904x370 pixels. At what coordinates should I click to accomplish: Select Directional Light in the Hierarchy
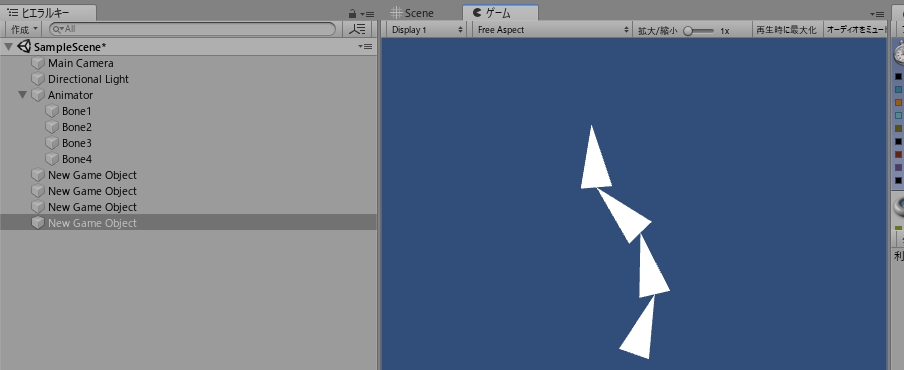[188, 79]
